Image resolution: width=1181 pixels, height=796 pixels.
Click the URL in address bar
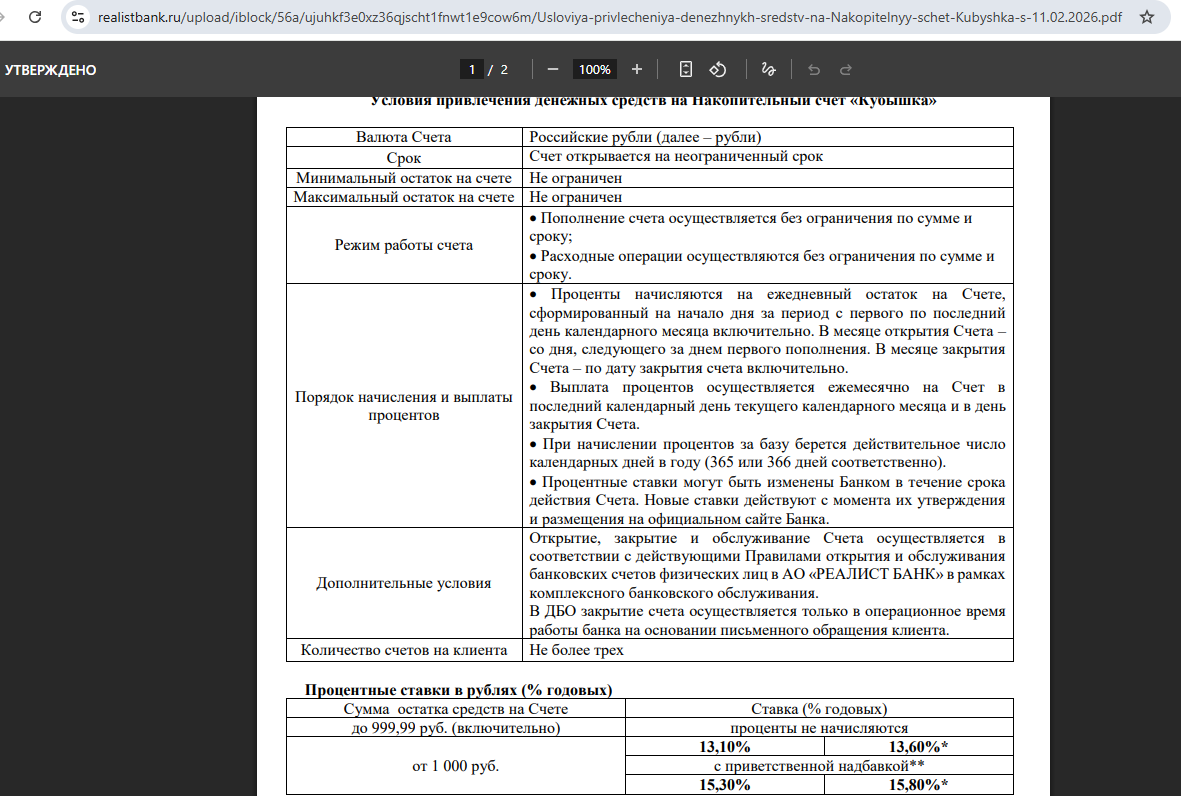click(610, 18)
